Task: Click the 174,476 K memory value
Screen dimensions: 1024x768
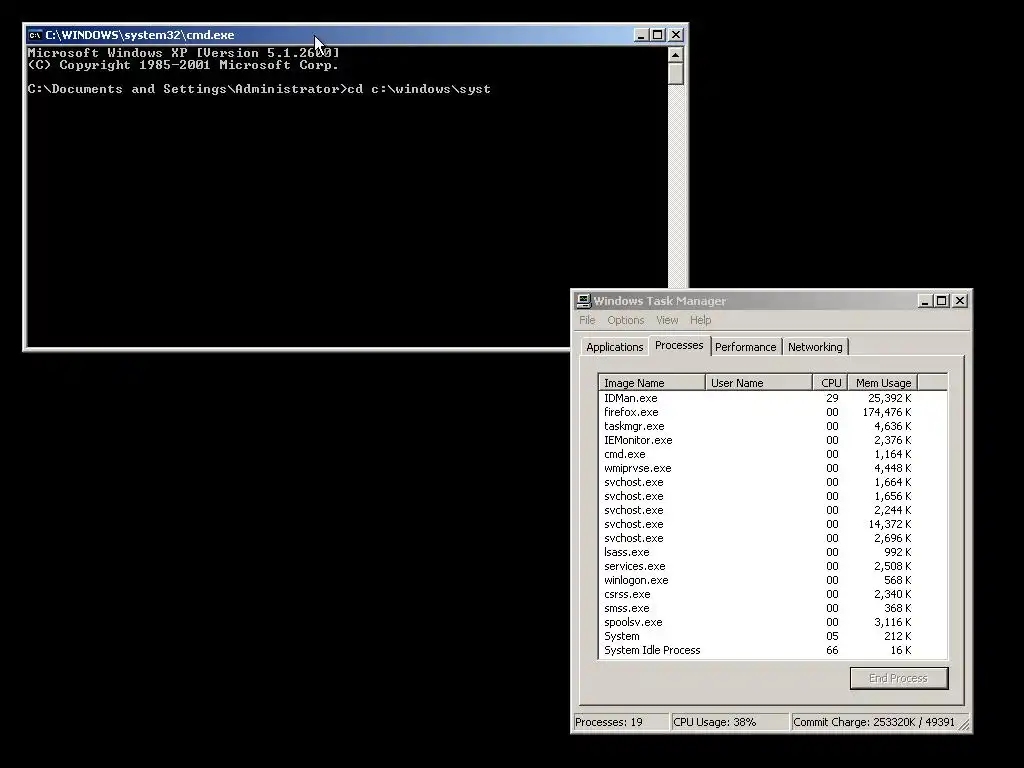Action: pyautogui.click(x=886, y=412)
